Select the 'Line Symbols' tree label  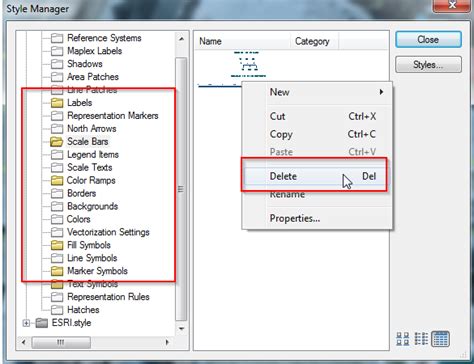point(92,258)
